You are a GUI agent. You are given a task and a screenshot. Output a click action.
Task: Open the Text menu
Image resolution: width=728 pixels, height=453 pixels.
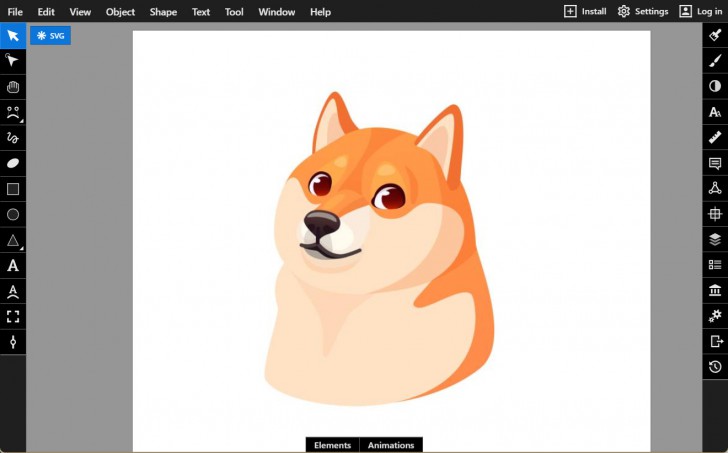pos(201,12)
